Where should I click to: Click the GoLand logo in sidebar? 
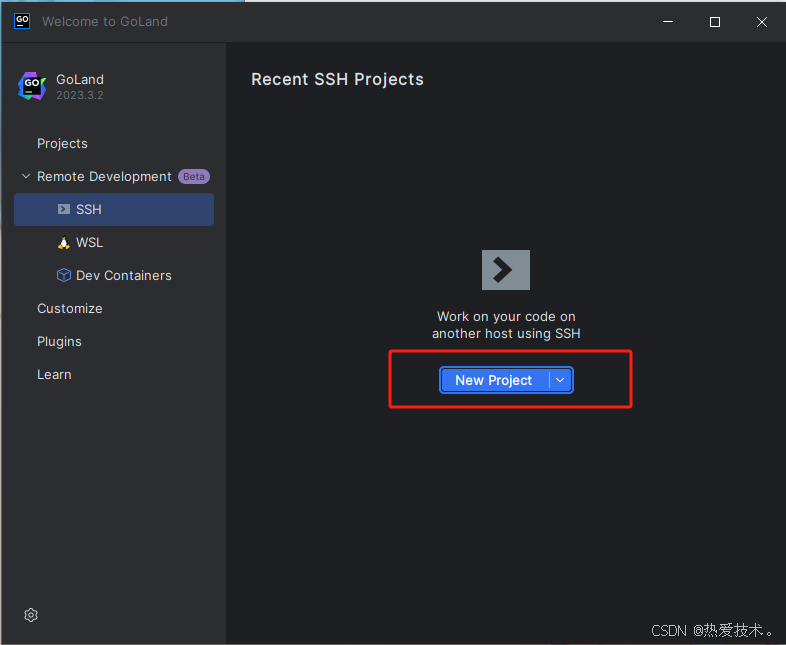32,86
